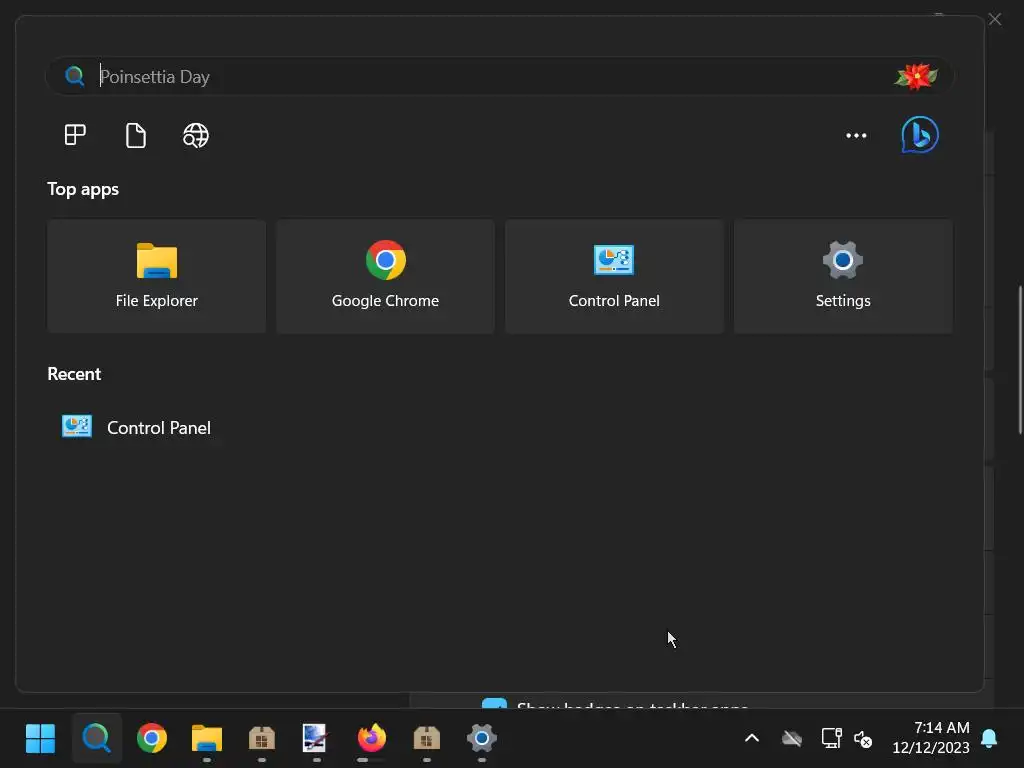Open the second package app on taskbar
The image size is (1024, 768).
coord(426,739)
